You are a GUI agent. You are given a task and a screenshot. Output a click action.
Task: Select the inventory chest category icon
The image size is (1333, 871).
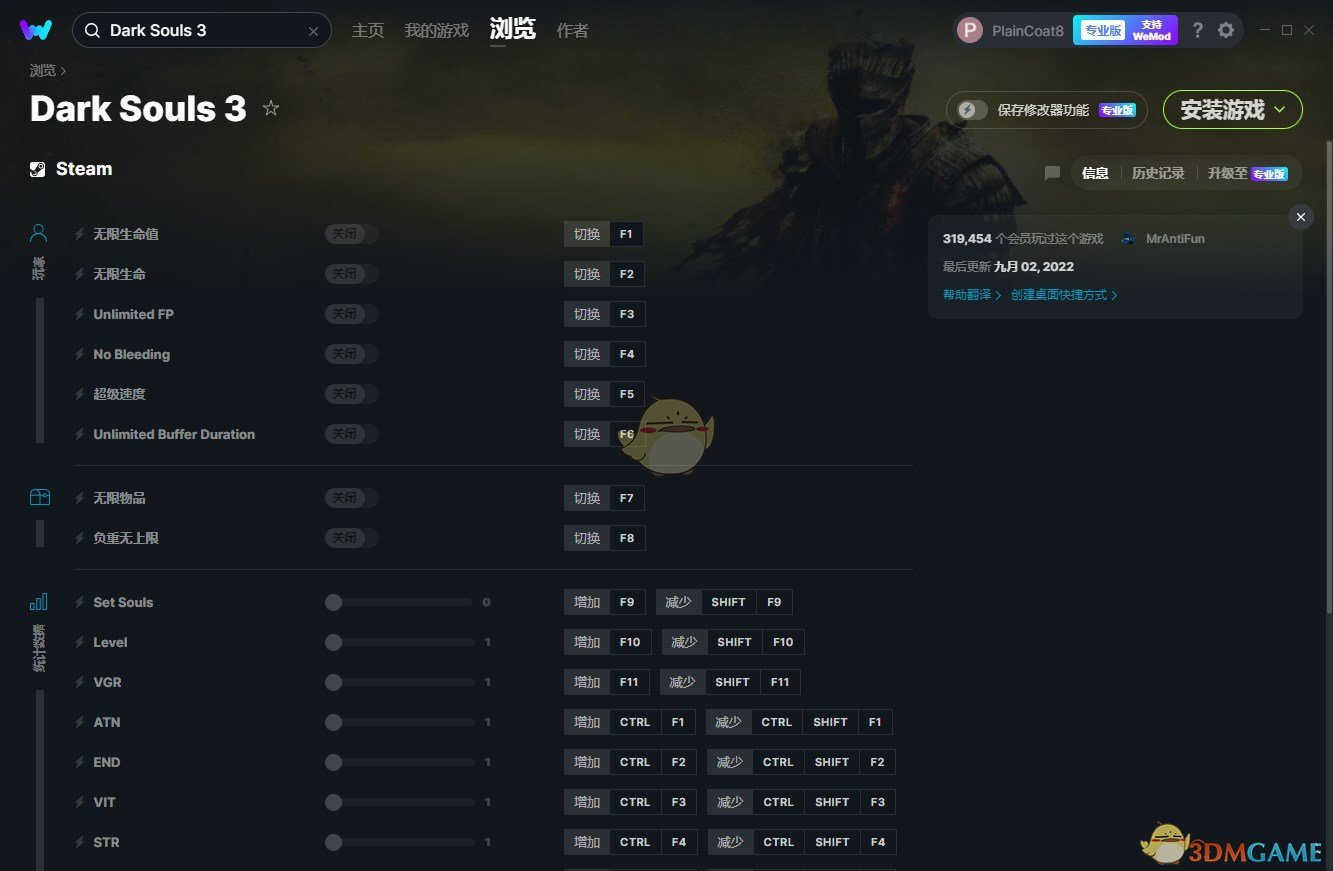pyautogui.click(x=39, y=497)
